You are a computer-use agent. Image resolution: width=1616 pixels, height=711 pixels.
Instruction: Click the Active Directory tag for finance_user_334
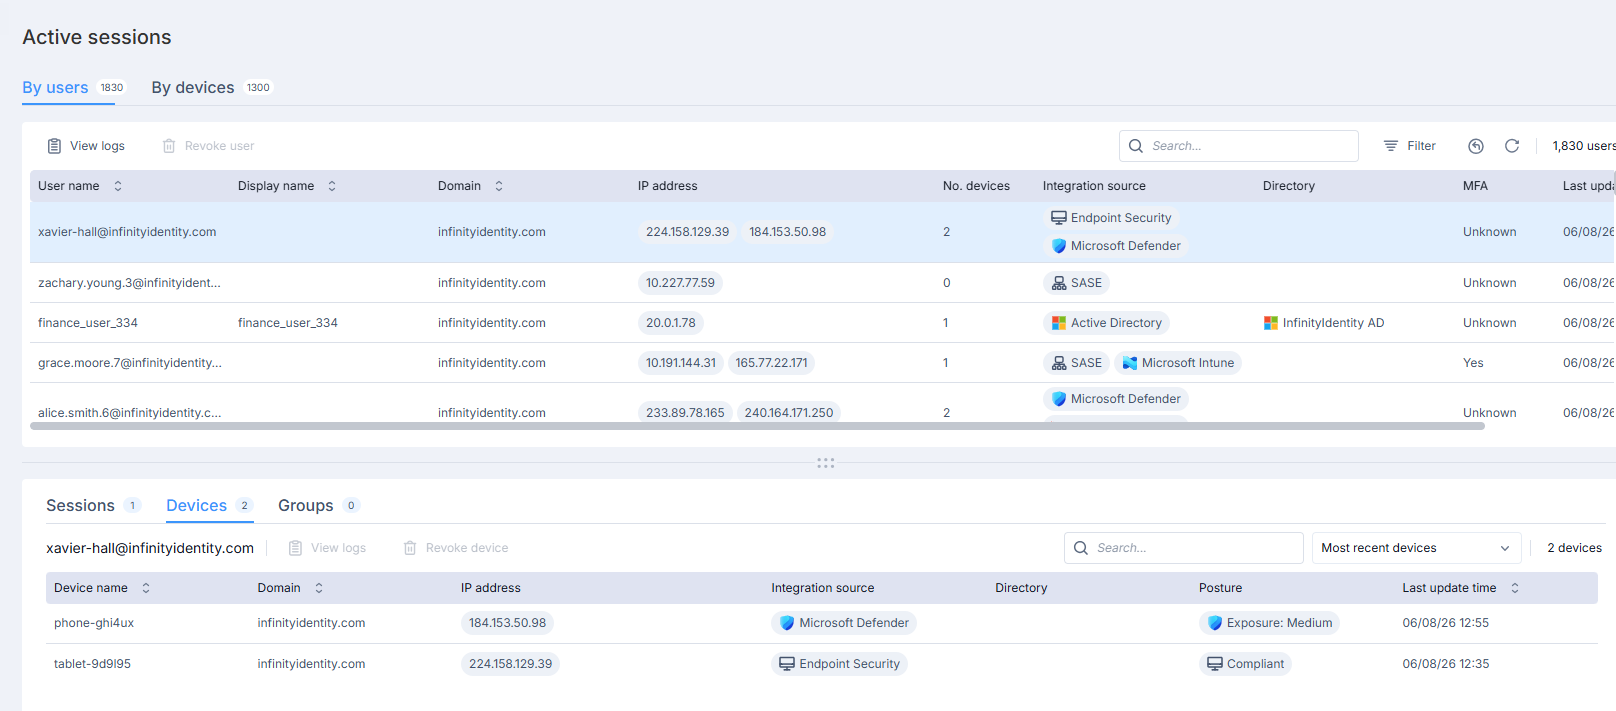[x=1106, y=323]
